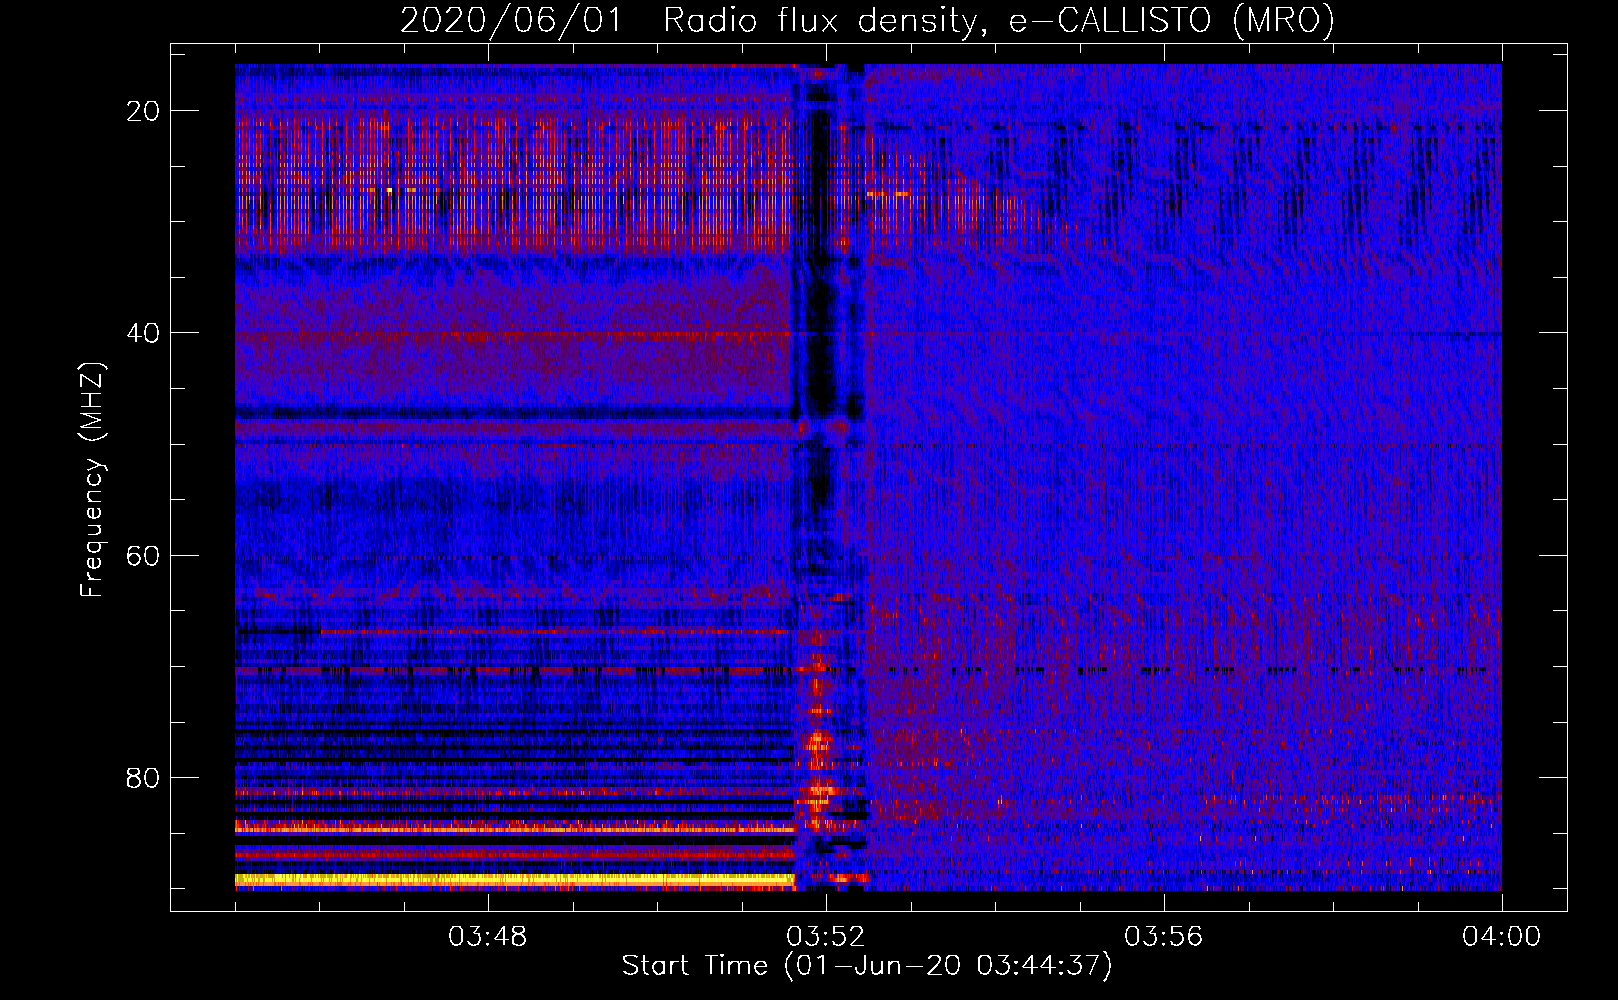
Task: Click the 04:00 time axis label
Action: pos(1501,937)
